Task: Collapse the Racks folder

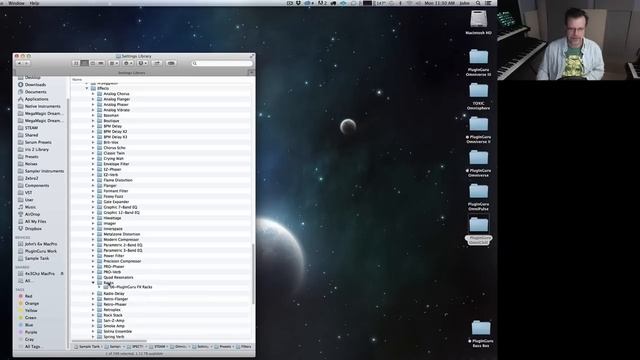Action: click(93, 282)
